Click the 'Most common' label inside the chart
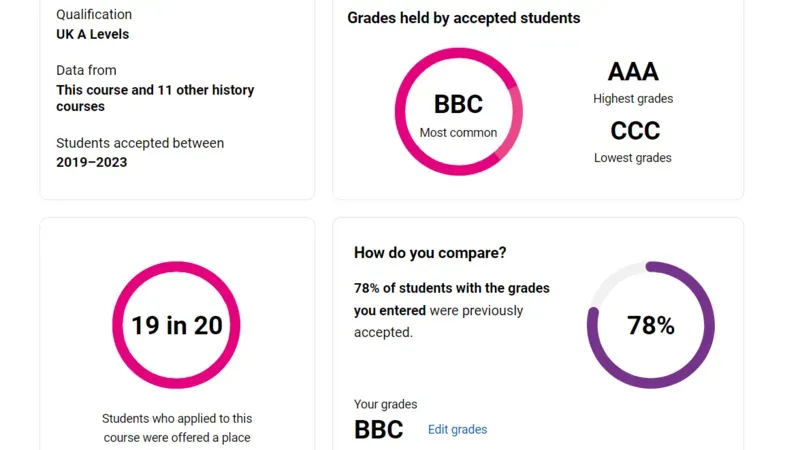Image resolution: width=800 pixels, height=450 pixels. coord(458,133)
